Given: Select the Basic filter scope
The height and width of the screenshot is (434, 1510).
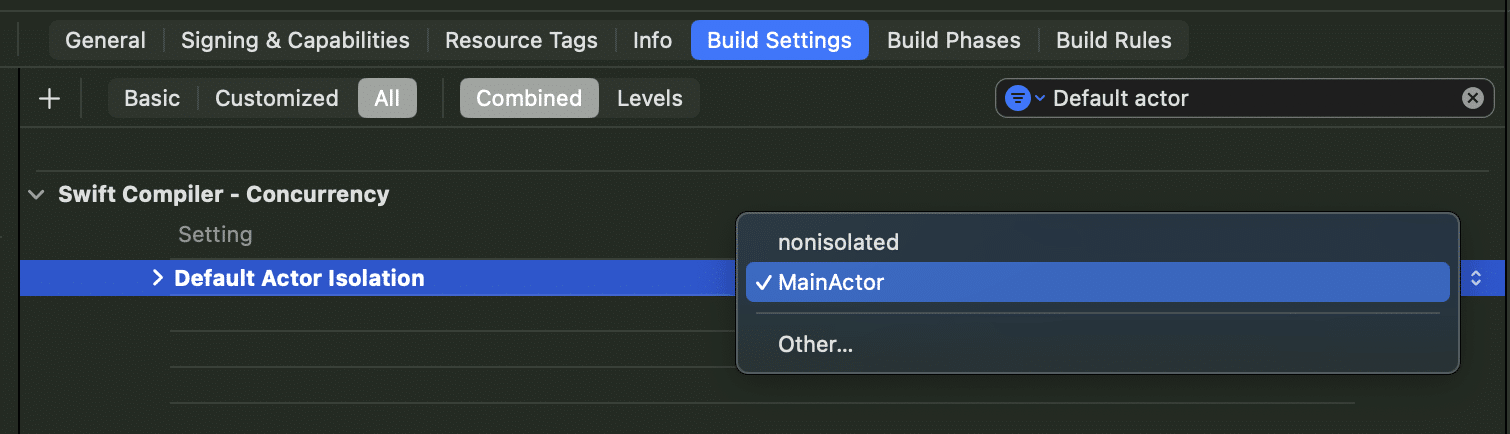Looking at the screenshot, I should tap(152, 98).
